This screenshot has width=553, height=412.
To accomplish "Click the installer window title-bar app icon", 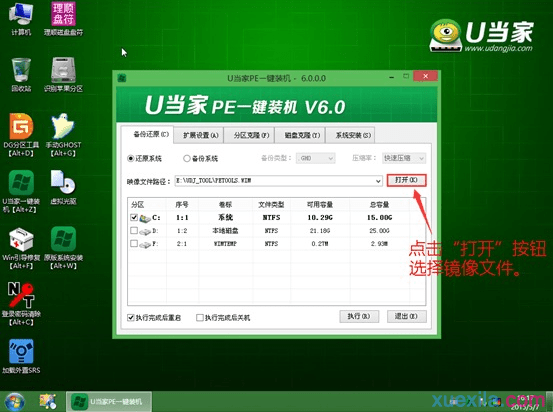I will (122, 78).
